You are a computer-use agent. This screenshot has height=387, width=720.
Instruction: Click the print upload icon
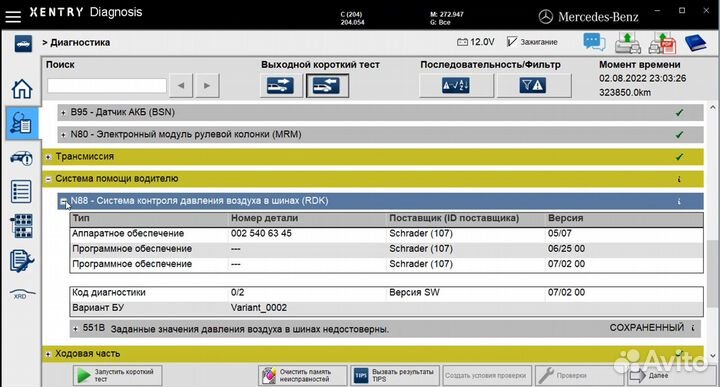click(x=628, y=43)
